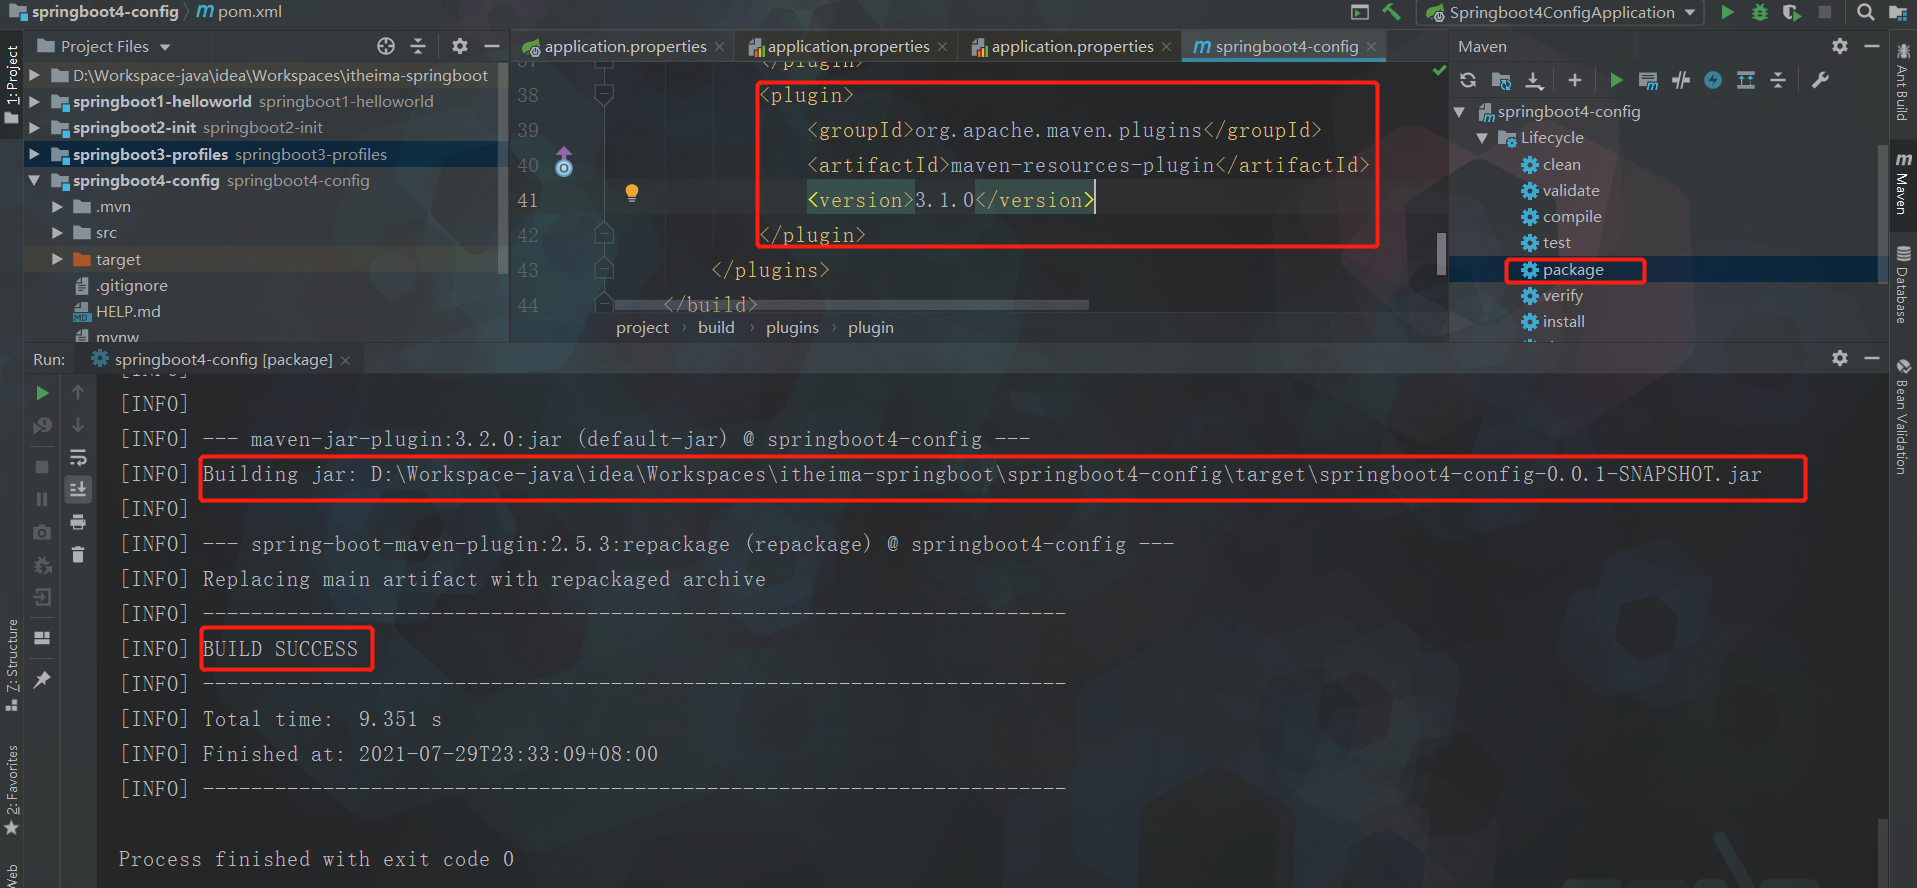
Task: Click the editor vertical scrollbar thumb
Action: [x=1441, y=254]
